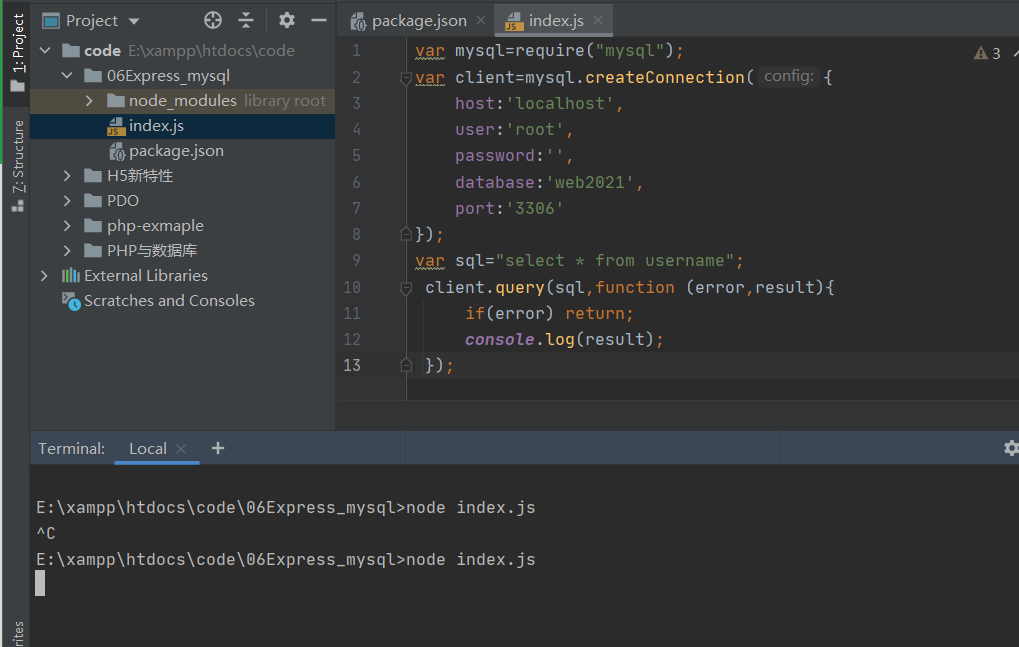
Task: Open terminal settings gear icon
Action: (x=1011, y=448)
